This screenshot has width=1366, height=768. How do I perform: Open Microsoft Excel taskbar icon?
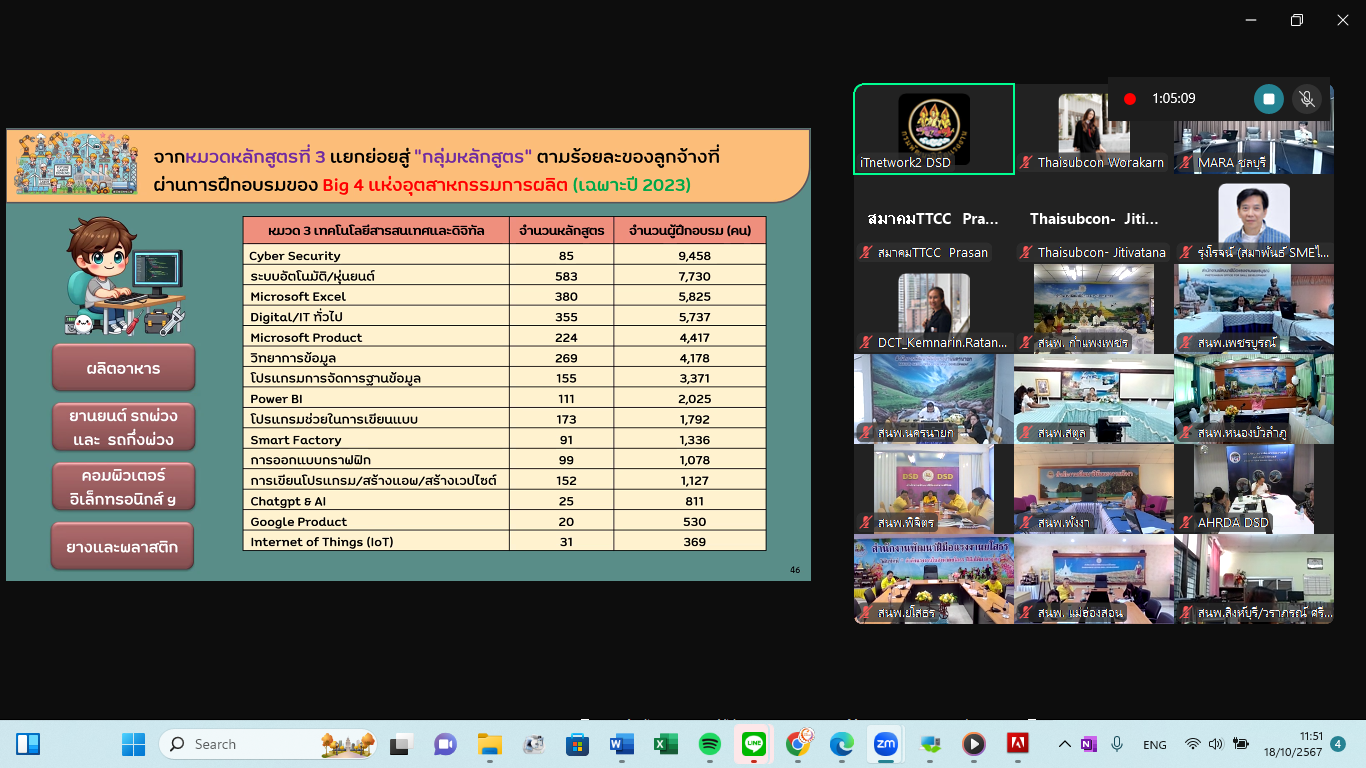tap(665, 744)
